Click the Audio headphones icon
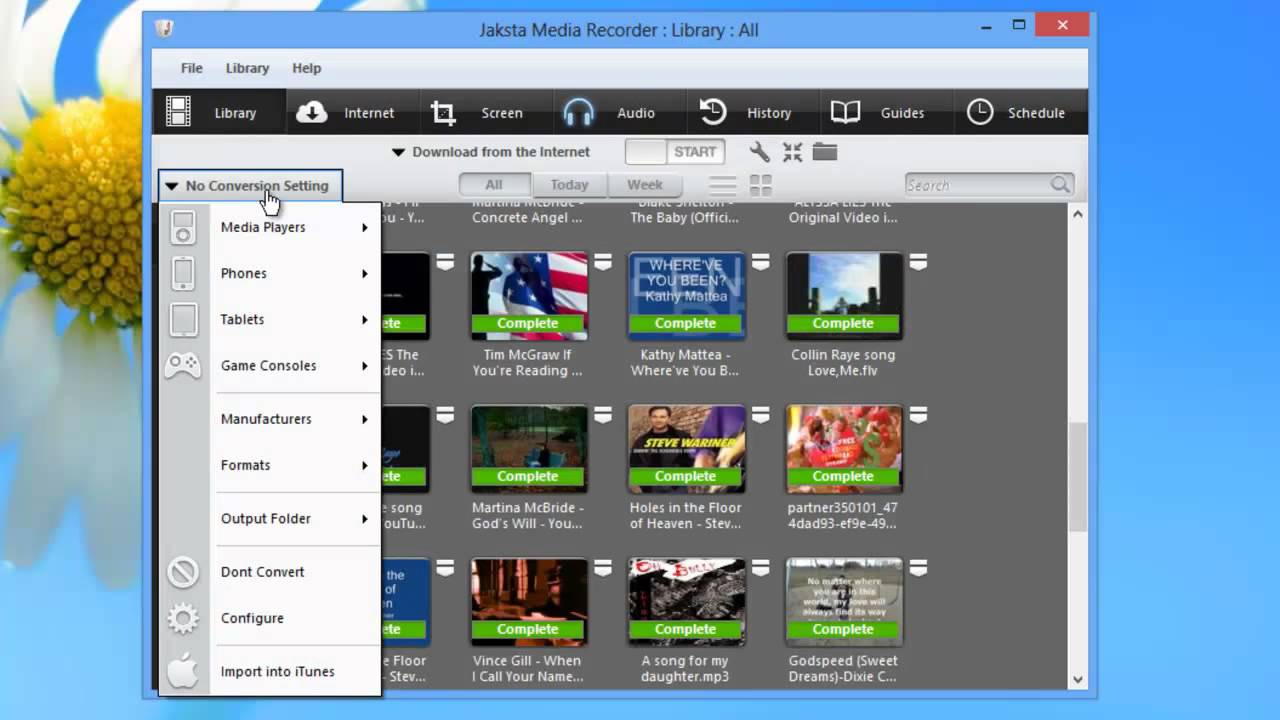Screen dimensions: 1280x720 pyautogui.click(x=579, y=112)
